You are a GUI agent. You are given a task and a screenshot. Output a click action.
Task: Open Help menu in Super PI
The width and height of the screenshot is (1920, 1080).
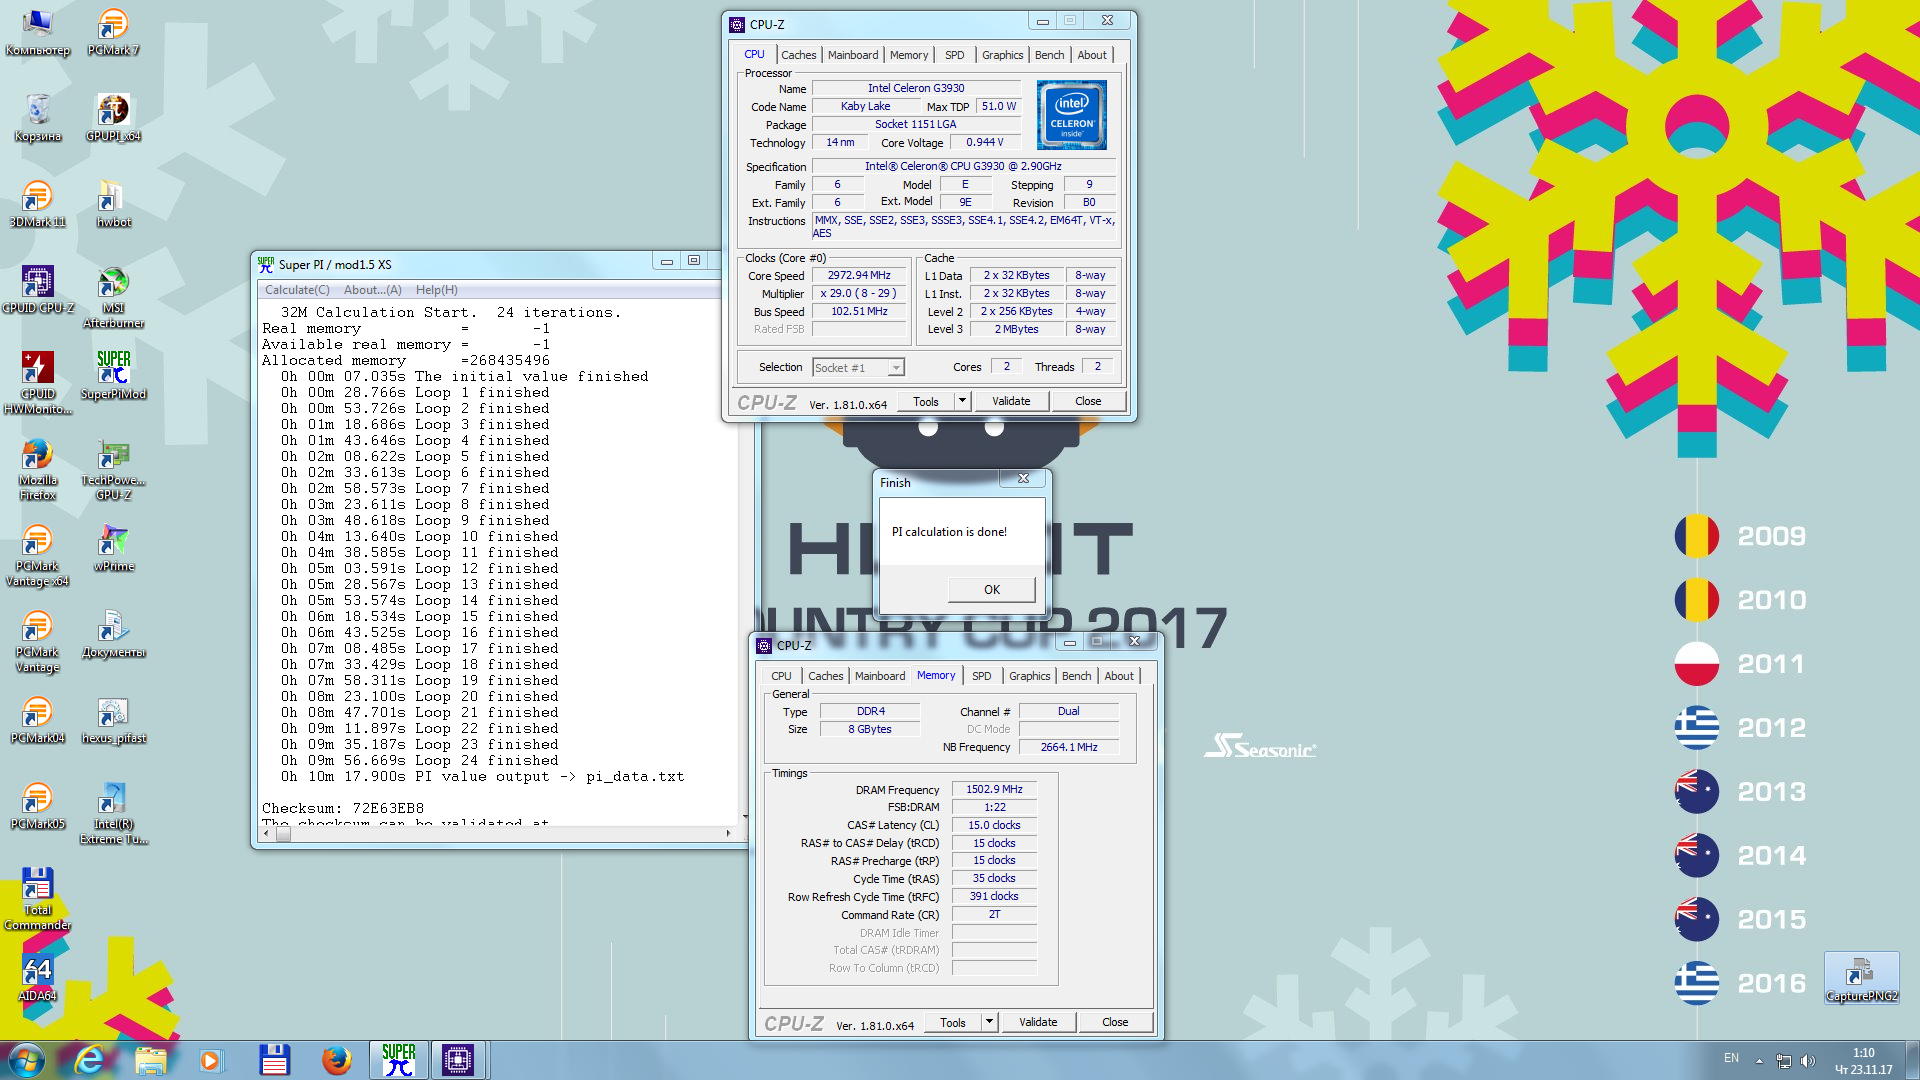pos(436,290)
